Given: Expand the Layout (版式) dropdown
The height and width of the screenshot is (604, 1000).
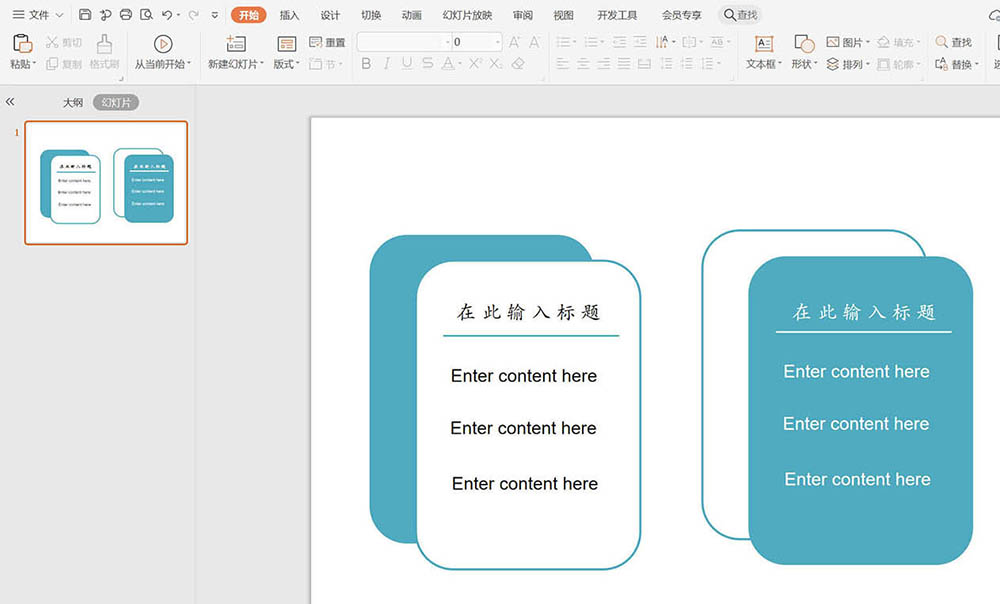Looking at the screenshot, I should click(x=287, y=64).
